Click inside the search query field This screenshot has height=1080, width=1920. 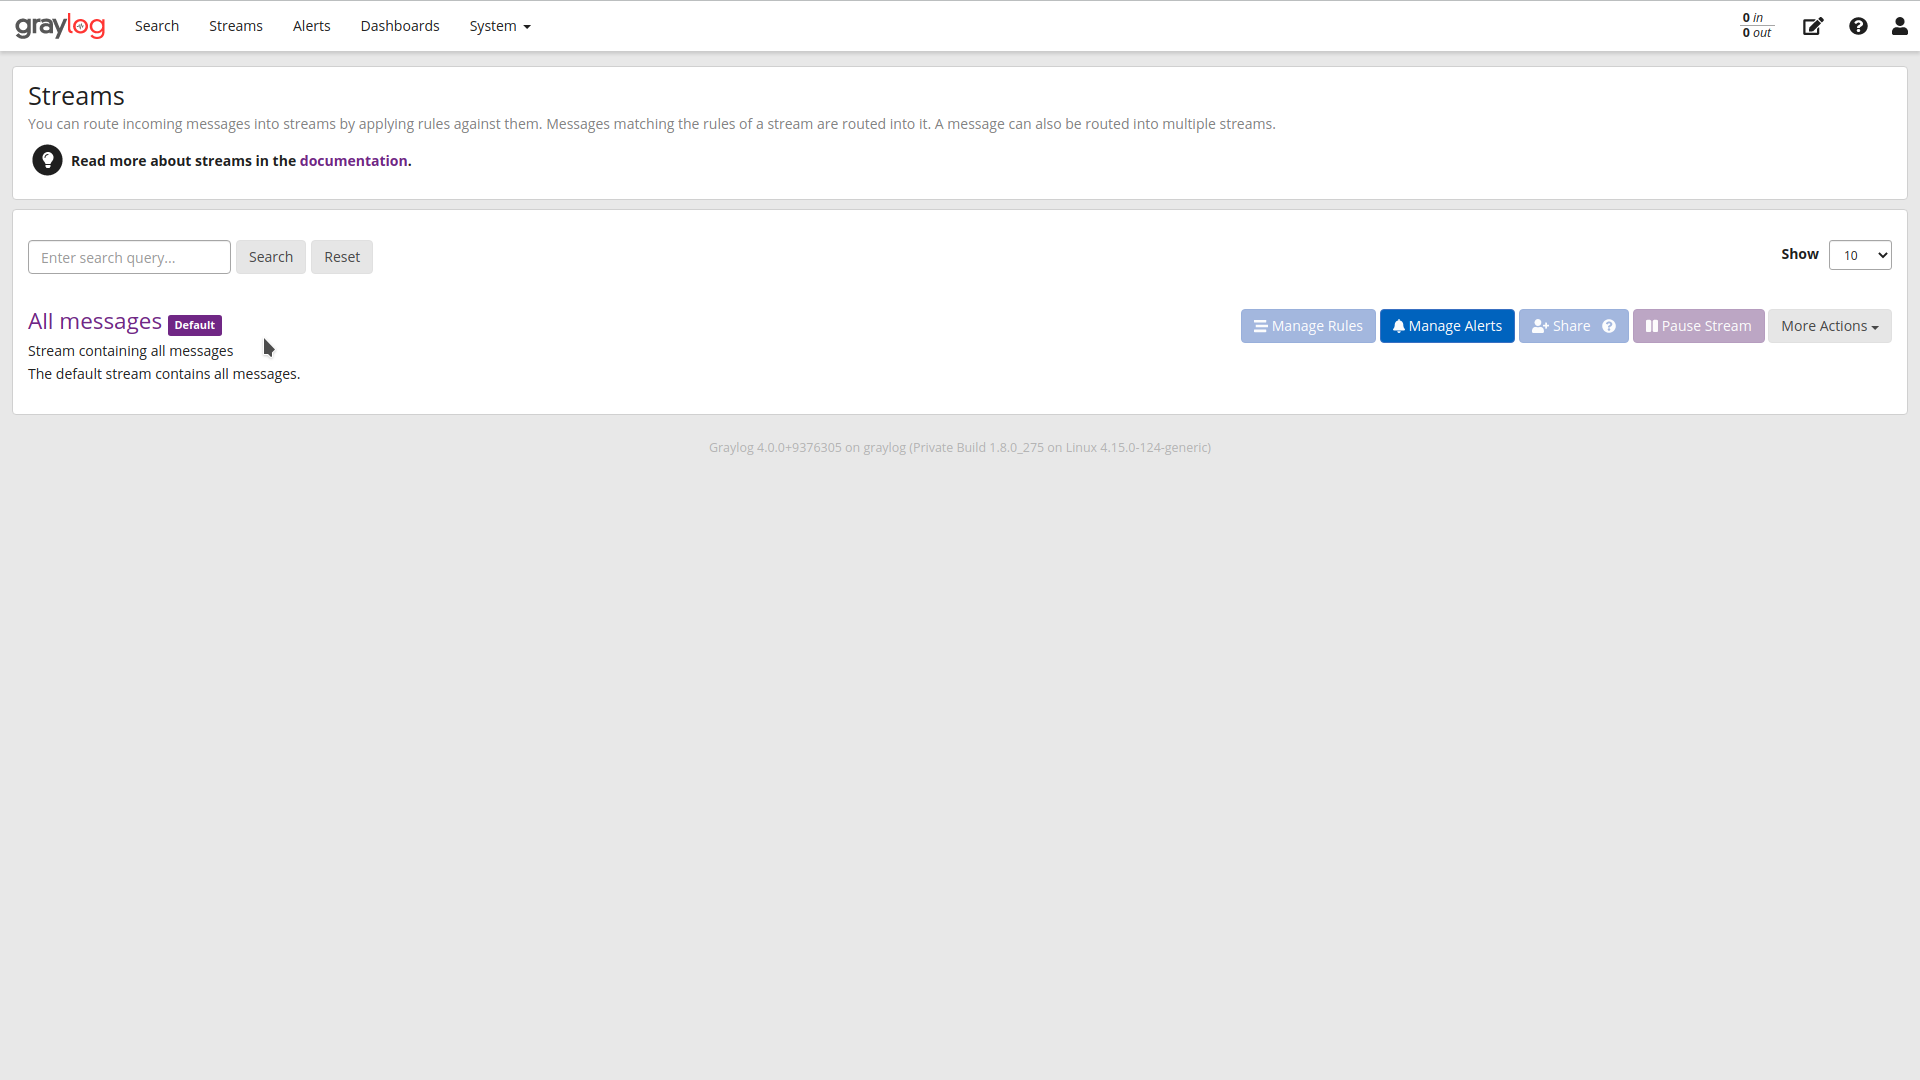pyautogui.click(x=128, y=257)
